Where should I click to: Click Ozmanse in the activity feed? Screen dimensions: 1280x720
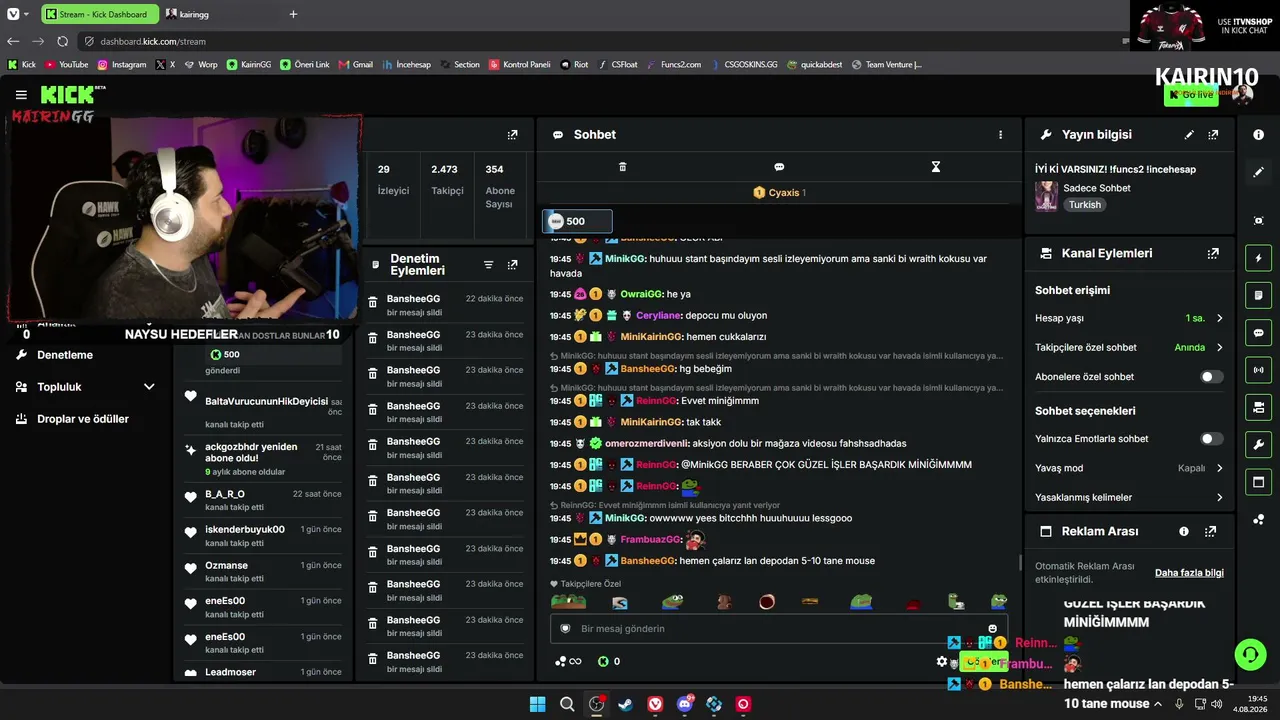pos(226,566)
